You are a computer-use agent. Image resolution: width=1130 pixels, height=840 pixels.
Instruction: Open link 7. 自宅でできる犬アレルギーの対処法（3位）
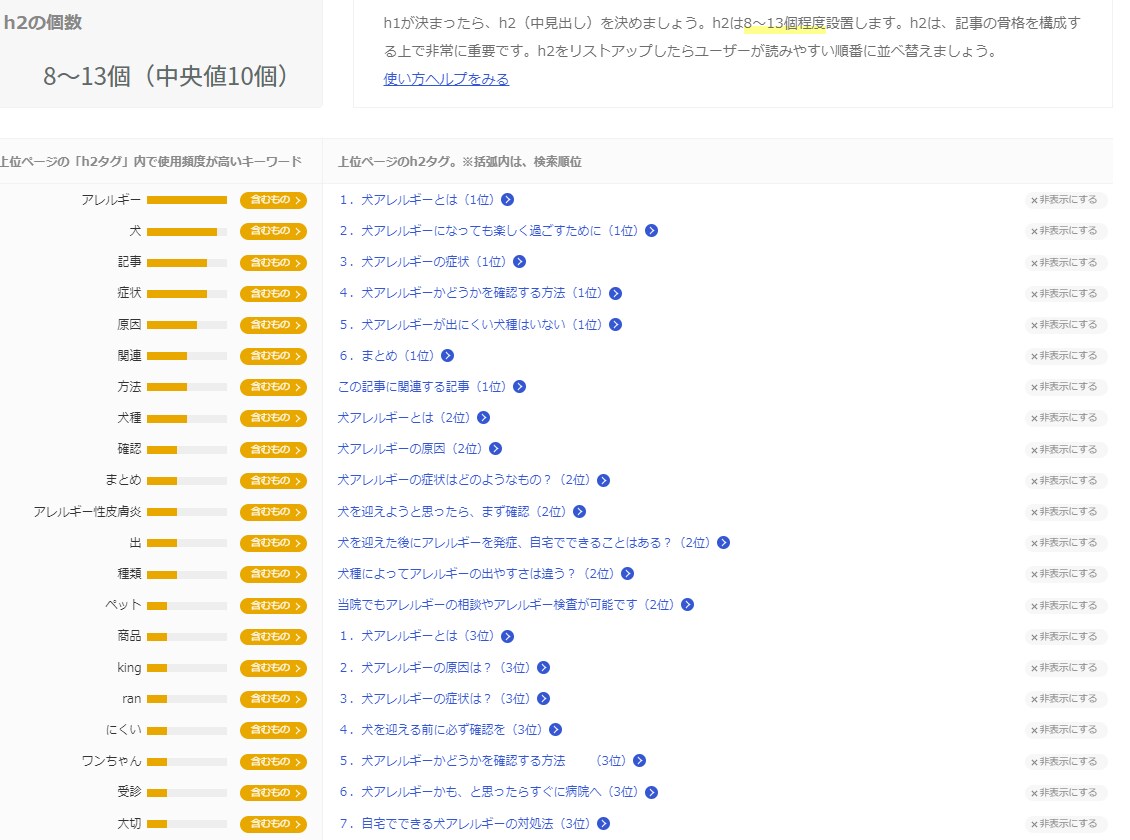point(465,823)
